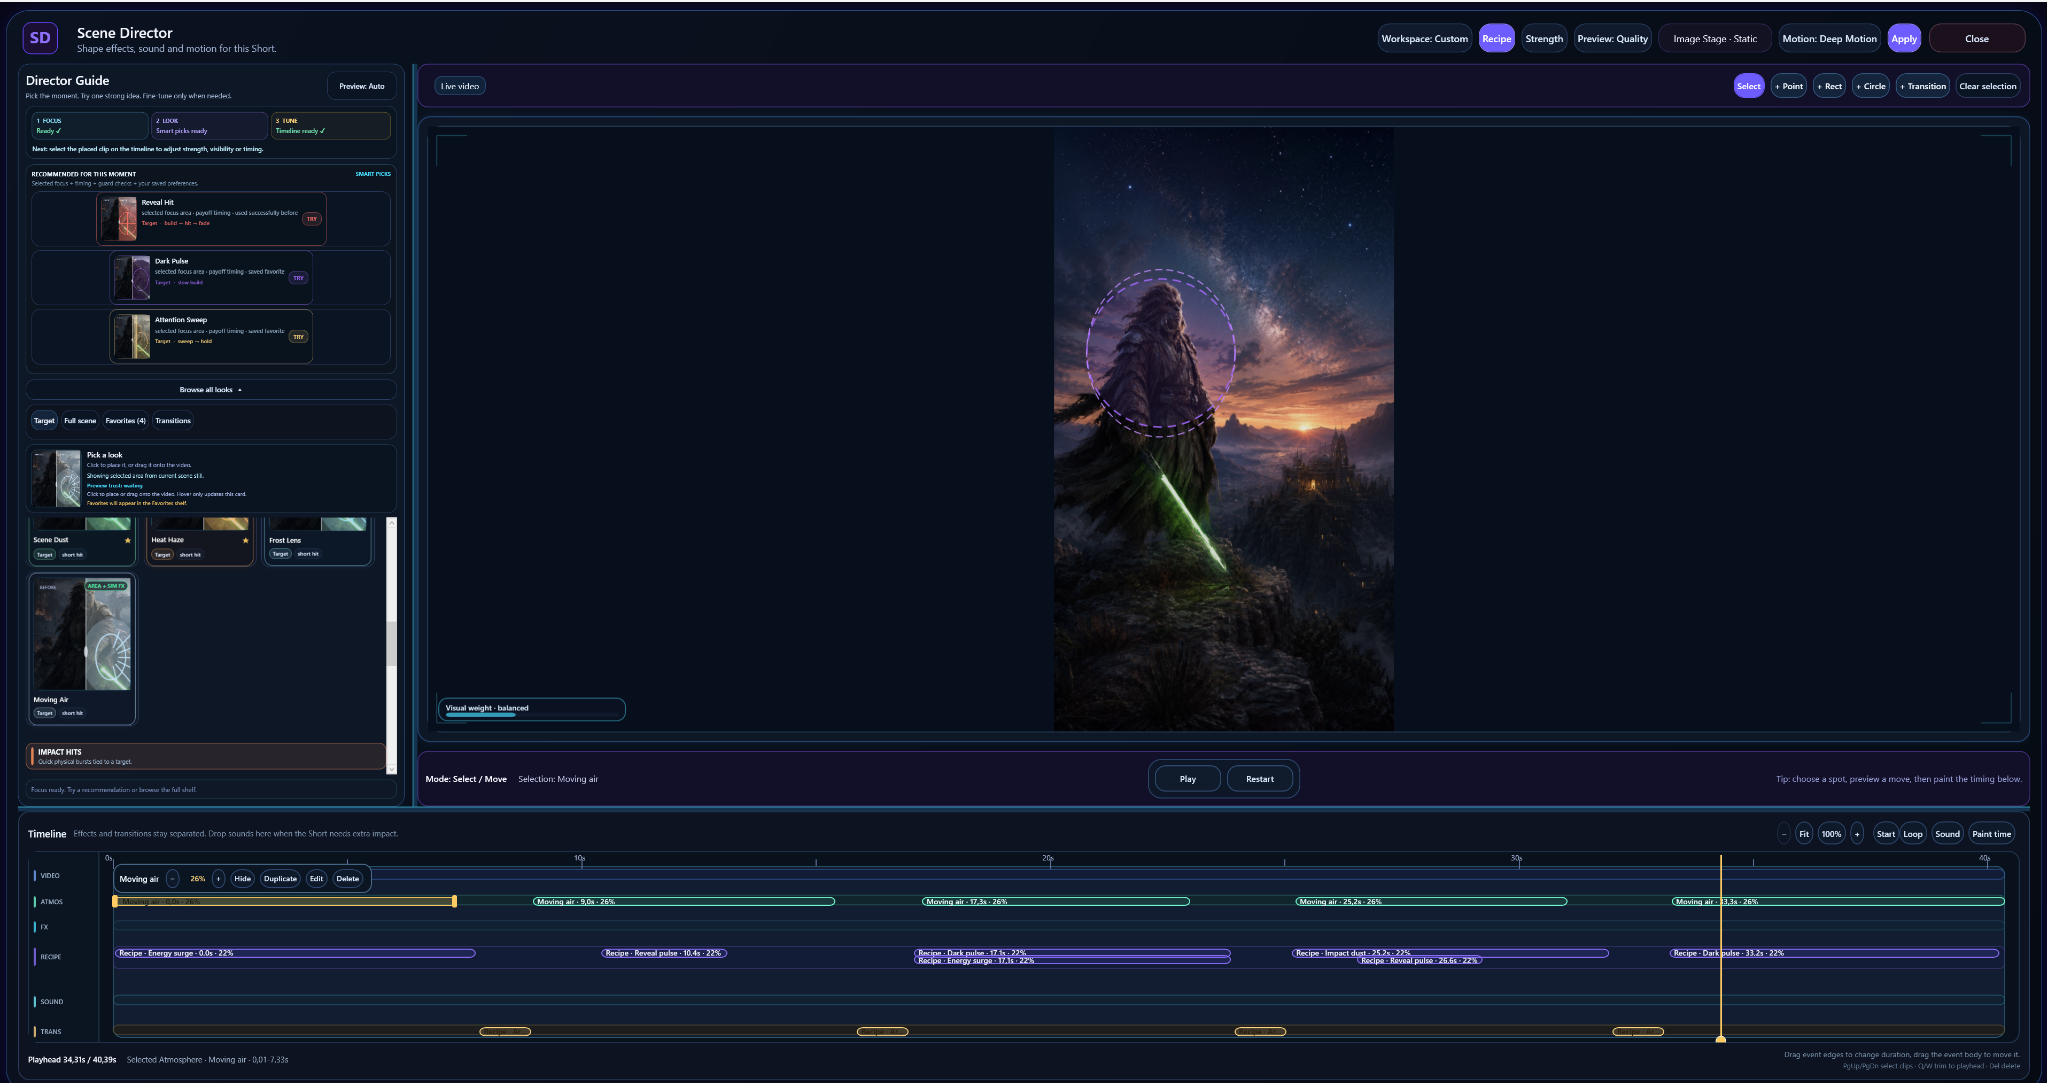Try the Reveal Hit recommendation
Viewport: 2047px width, 1083px height.
coord(312,219)
